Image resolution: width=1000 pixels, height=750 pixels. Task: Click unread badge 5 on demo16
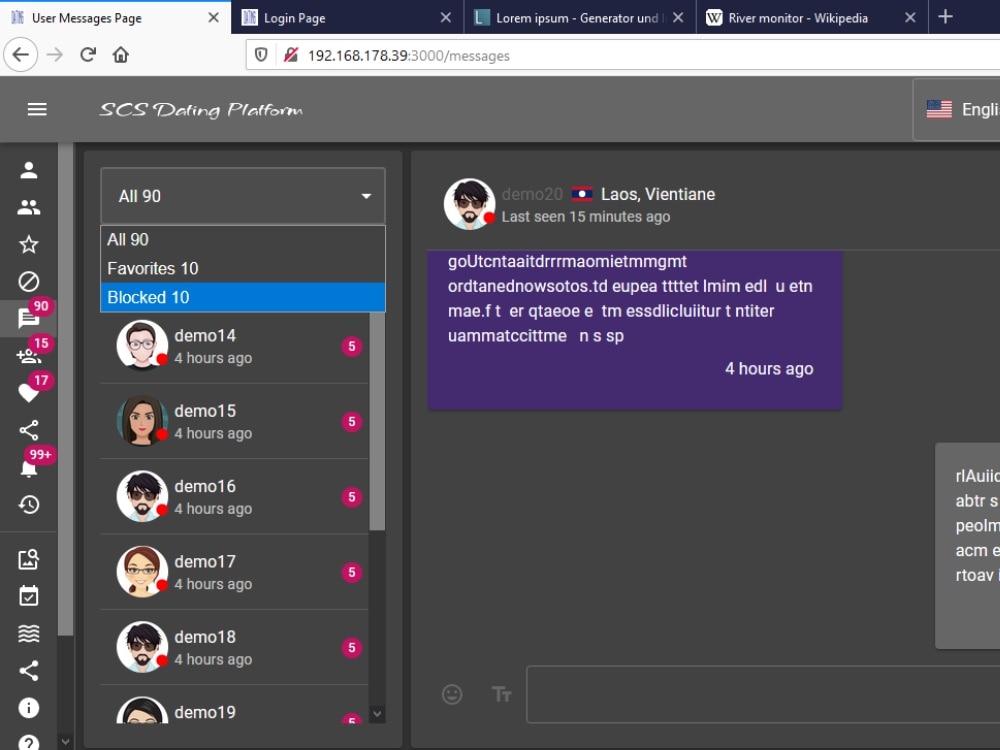[x=351, y=497]
